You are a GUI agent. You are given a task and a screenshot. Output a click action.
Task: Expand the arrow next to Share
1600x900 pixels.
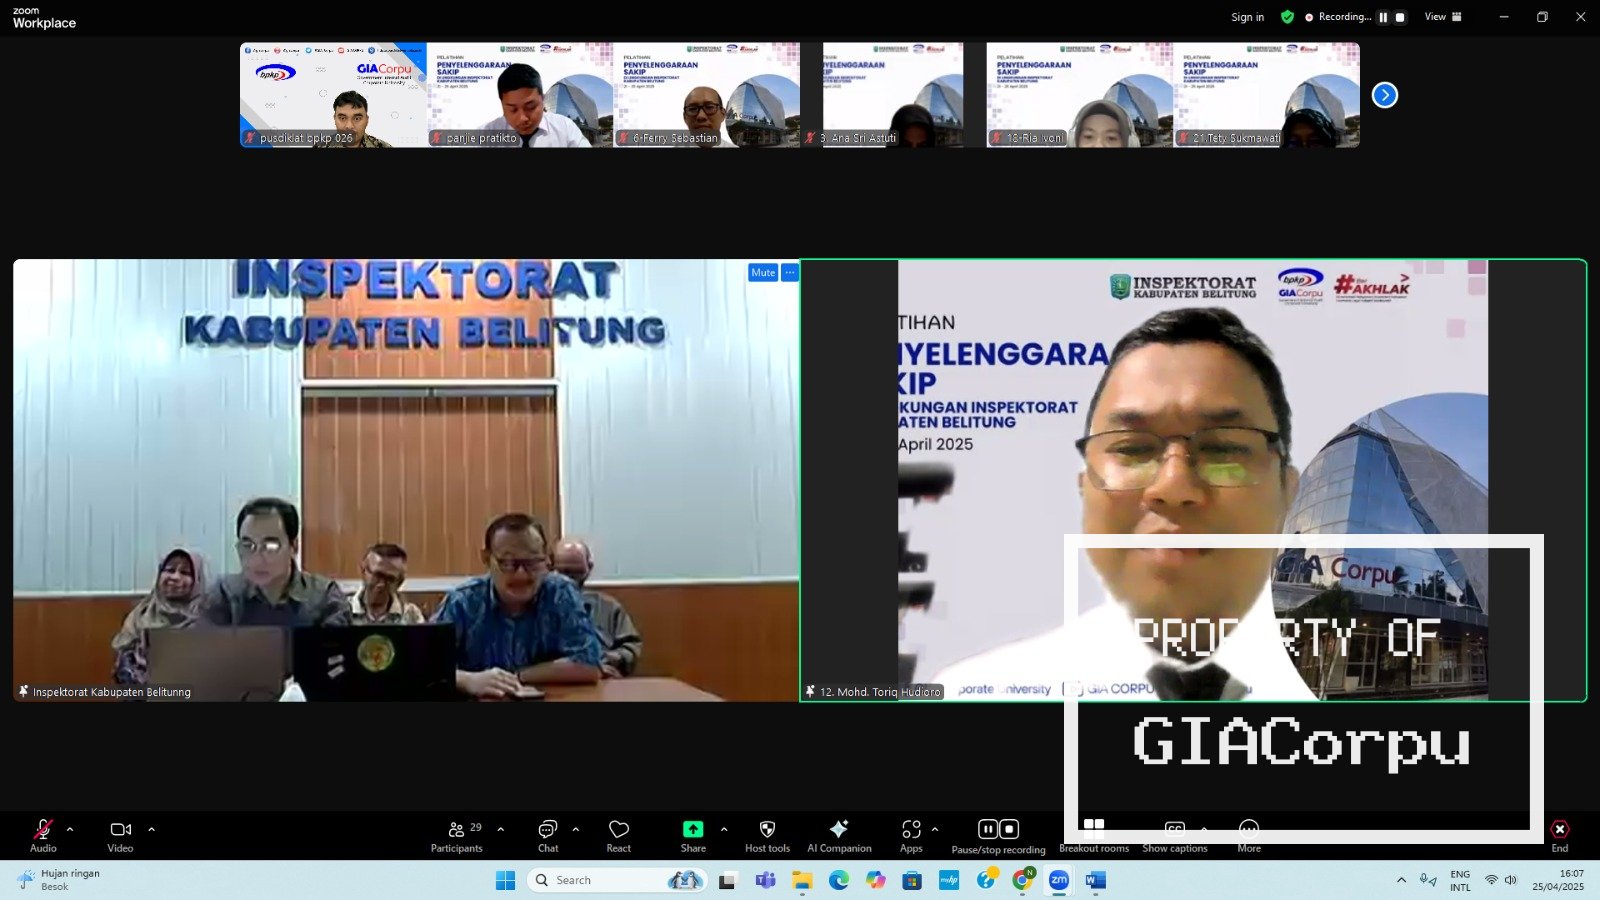tap(724, 829)
